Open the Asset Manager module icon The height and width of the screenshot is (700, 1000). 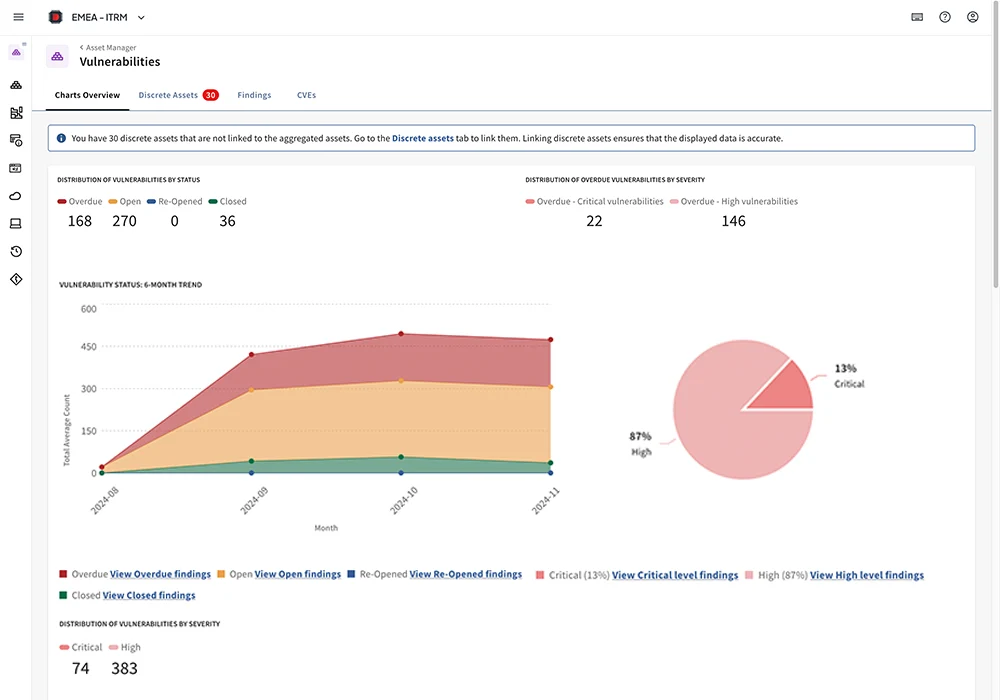point(15,51)
